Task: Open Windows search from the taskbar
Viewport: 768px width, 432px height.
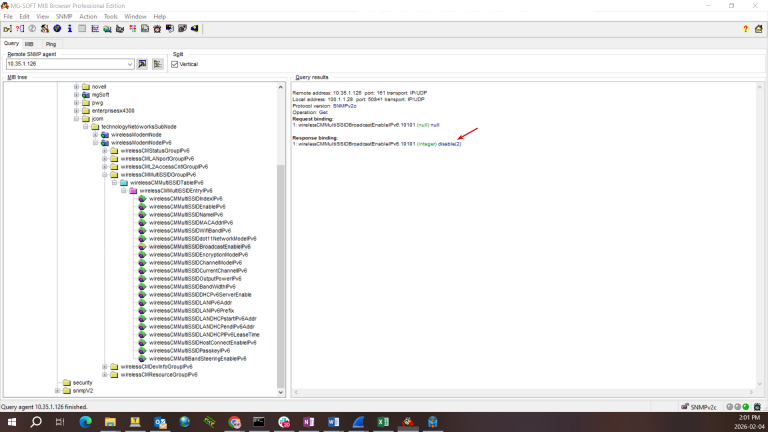Action: (36, 422)
